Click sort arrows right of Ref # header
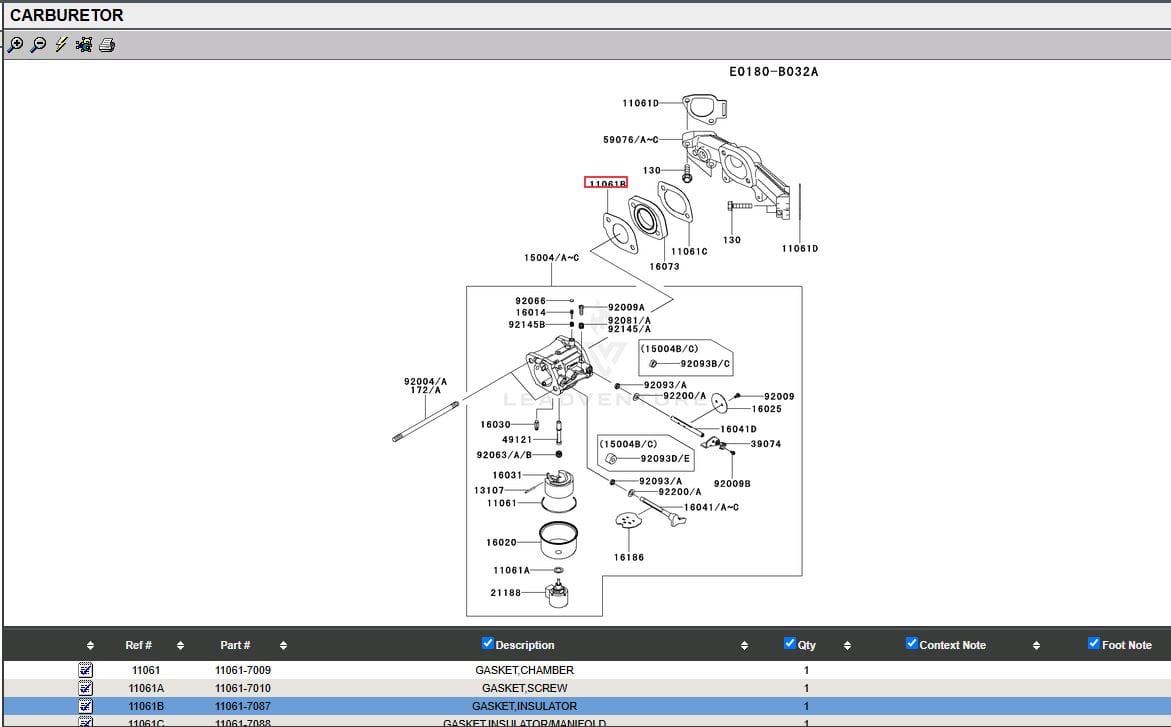Screen dimensions: 1171x727 [180, 646]
